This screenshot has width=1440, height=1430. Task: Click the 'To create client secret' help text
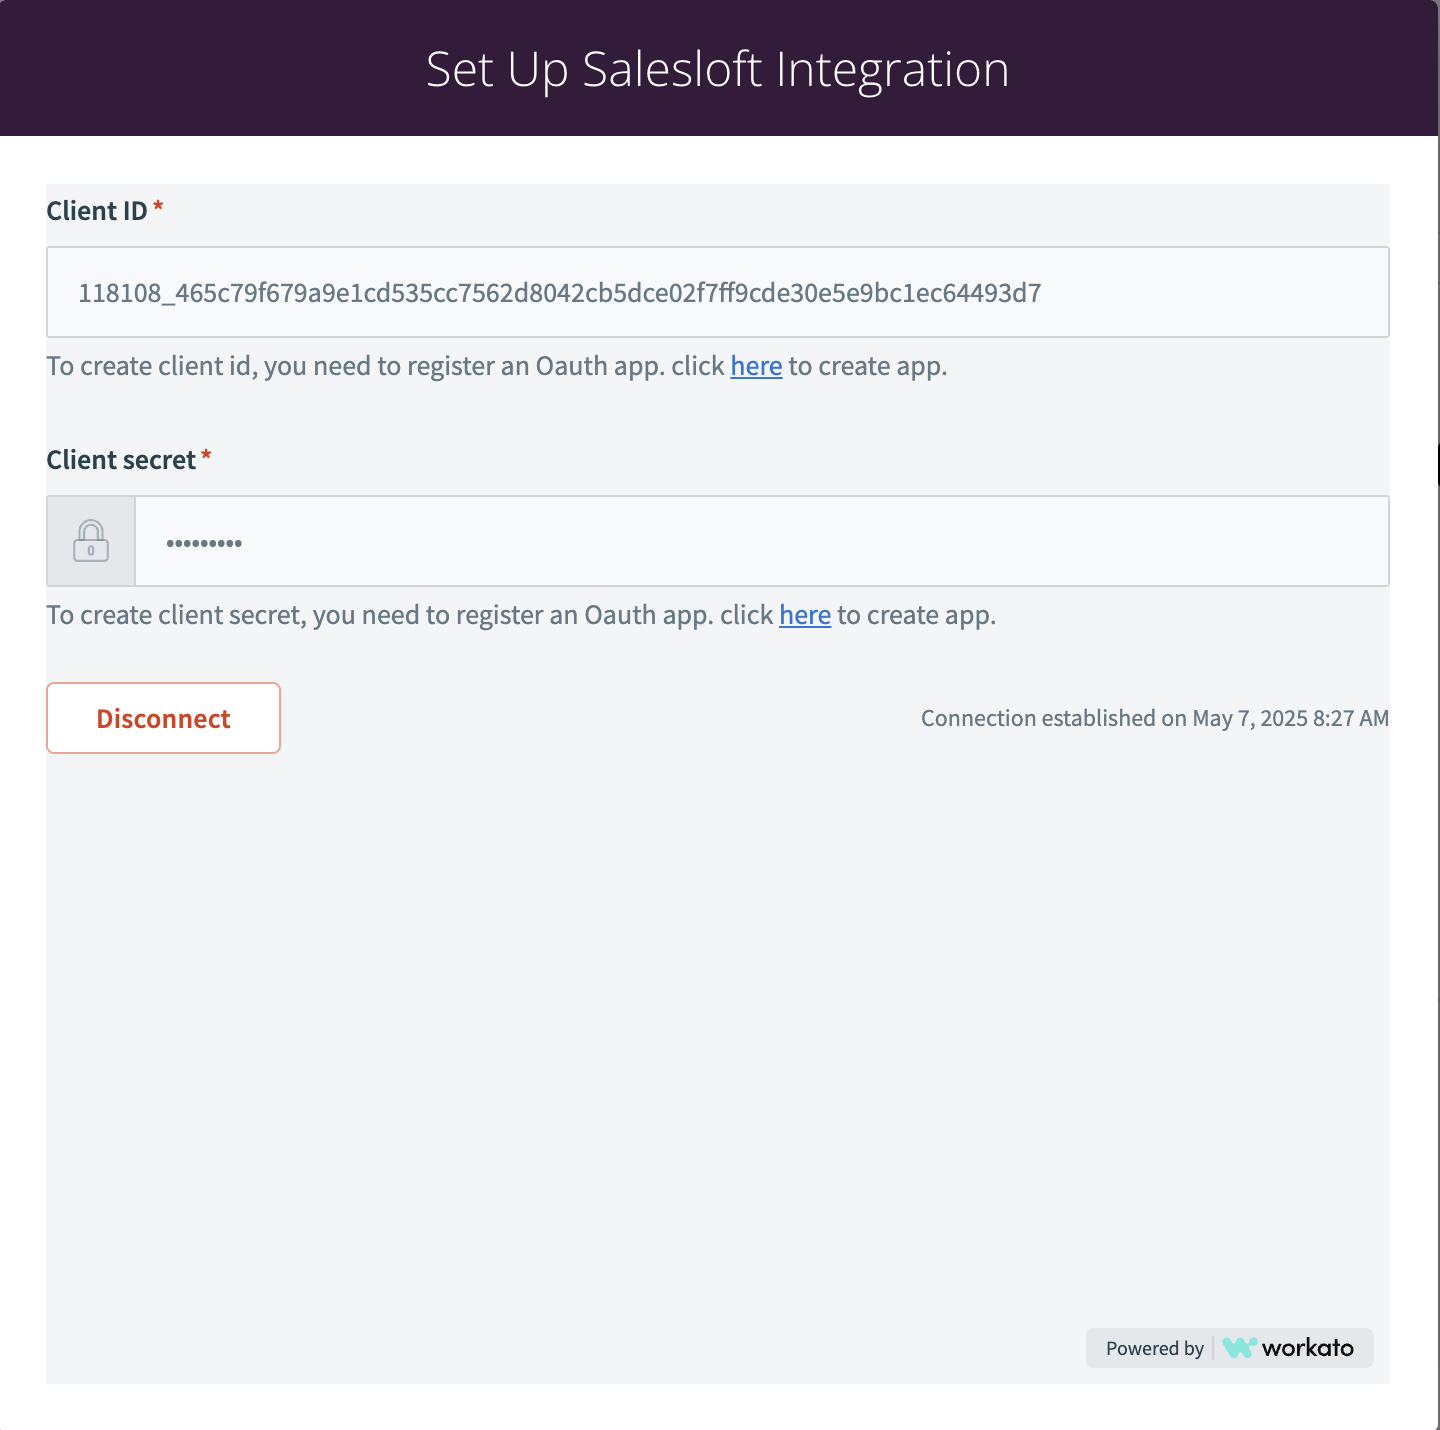[x=521, y=615]
